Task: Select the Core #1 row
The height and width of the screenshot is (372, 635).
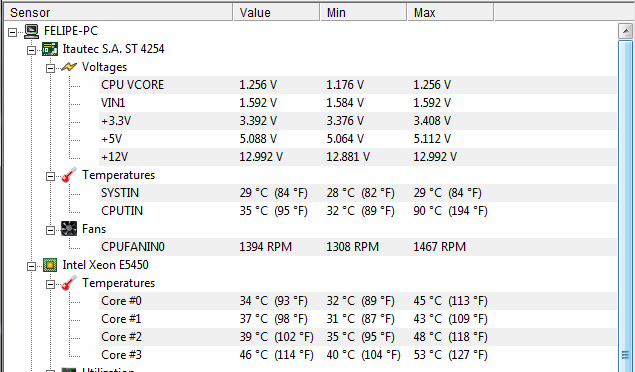Action: pyautogui.click(x=358, y=319)
